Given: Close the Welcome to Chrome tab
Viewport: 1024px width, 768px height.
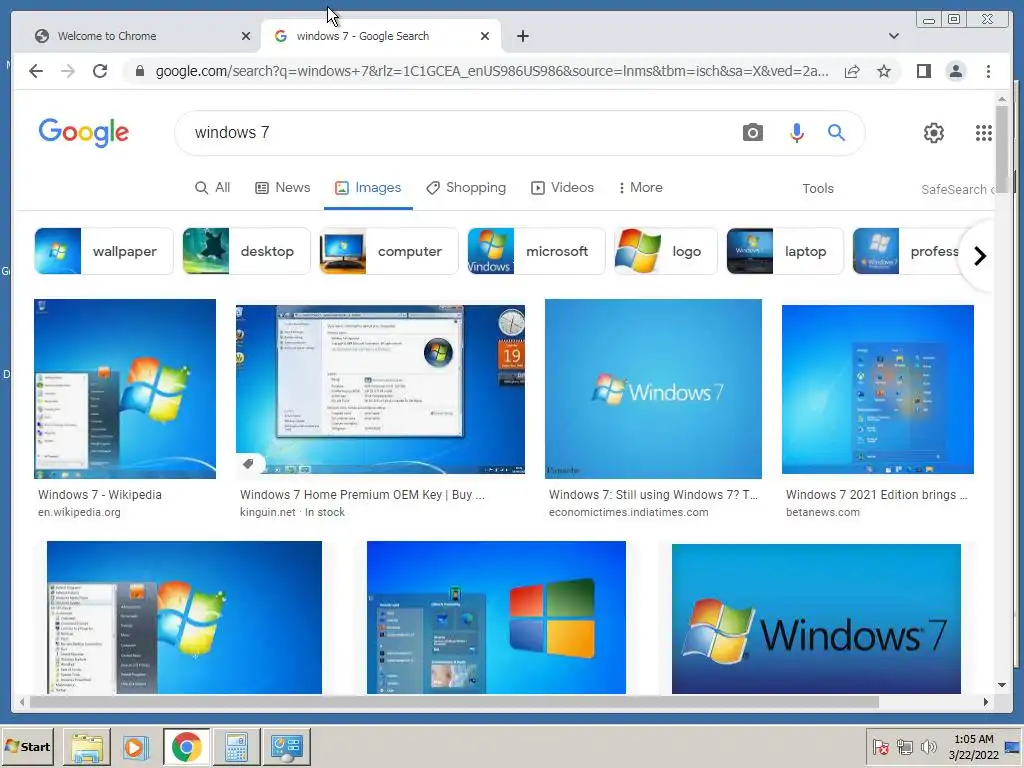Looking at the screenshot, I should coord(246,36).
